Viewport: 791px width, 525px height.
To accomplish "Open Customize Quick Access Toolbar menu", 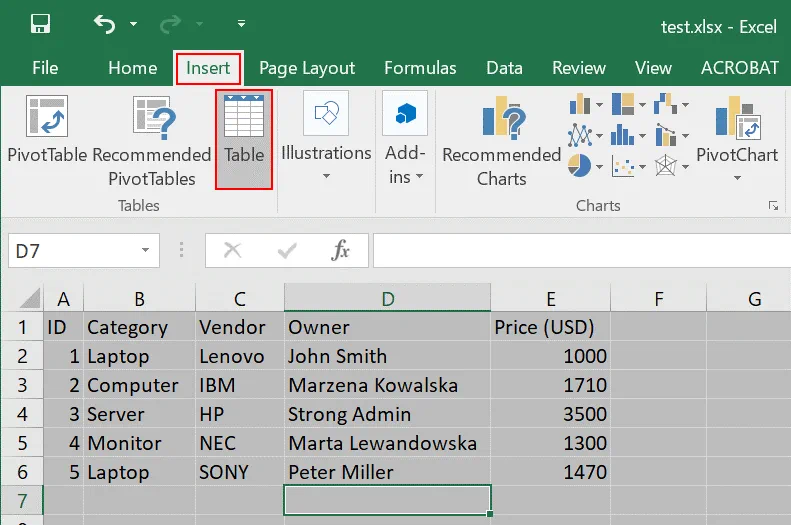I will click(x=241, y=24).
